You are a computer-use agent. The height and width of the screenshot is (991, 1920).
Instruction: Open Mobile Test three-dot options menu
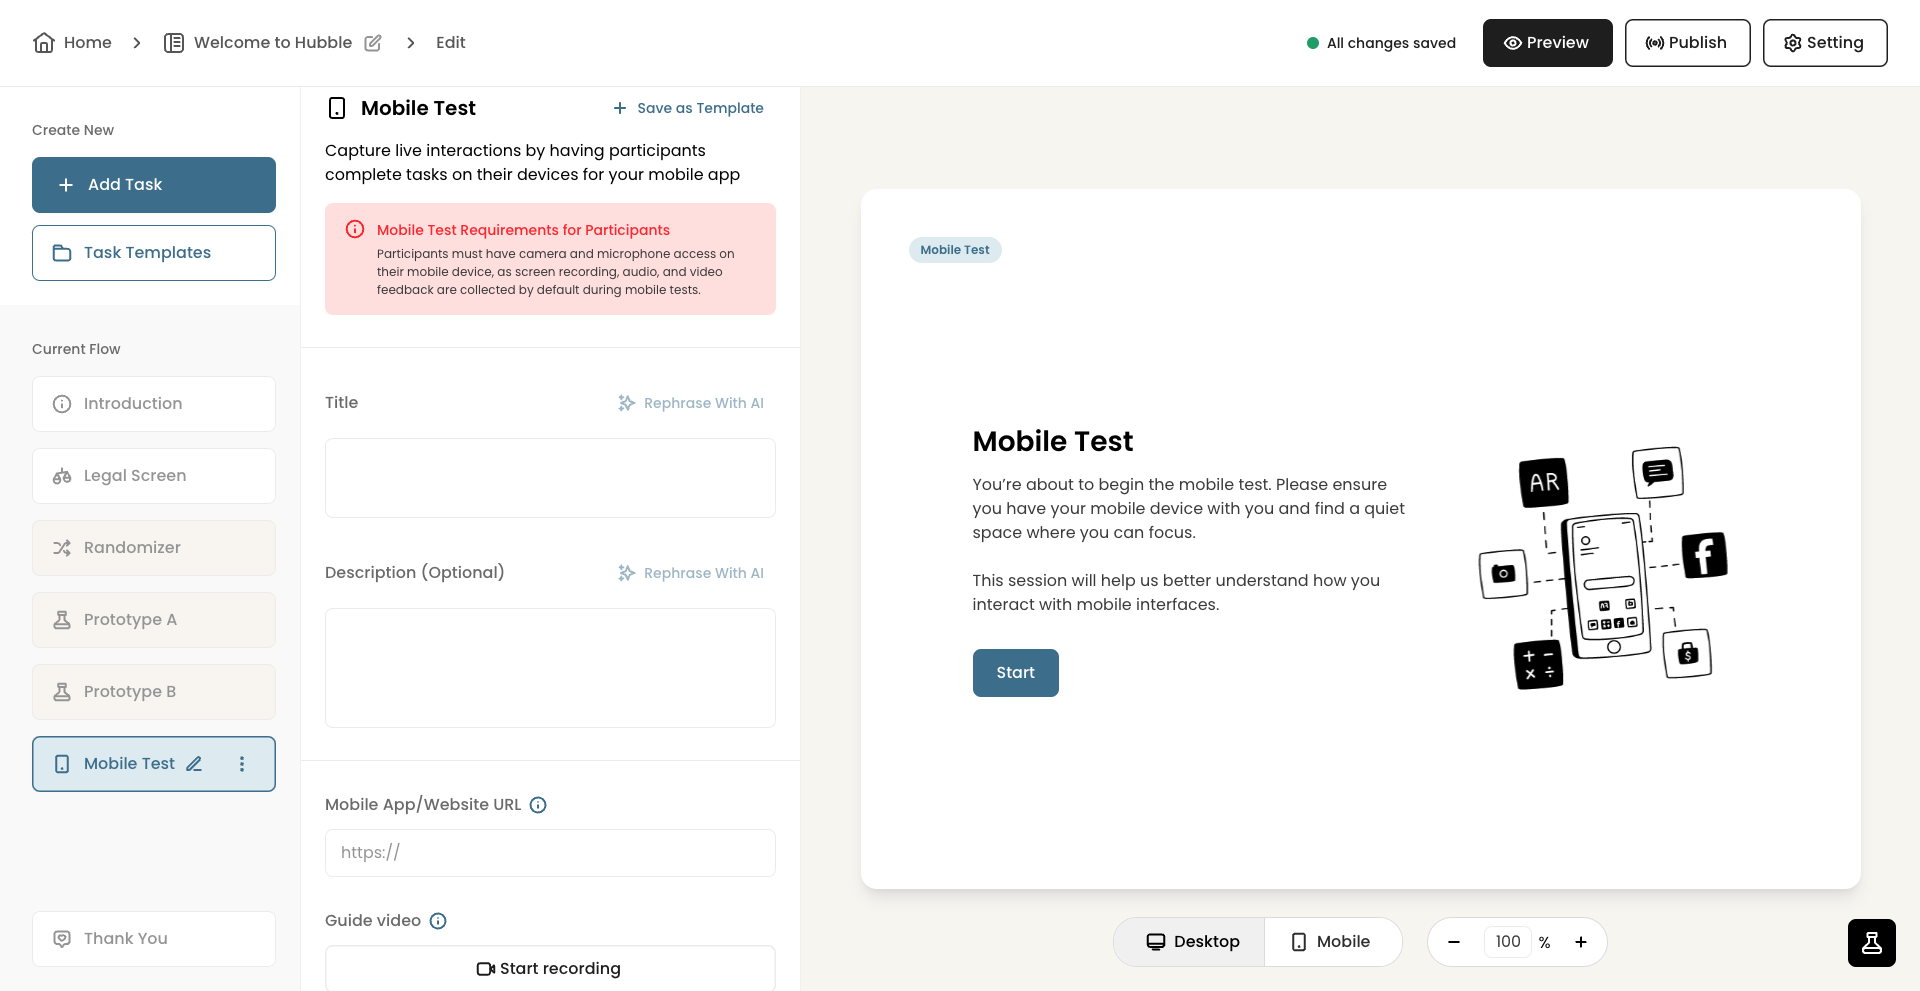(x=242, y=764)
